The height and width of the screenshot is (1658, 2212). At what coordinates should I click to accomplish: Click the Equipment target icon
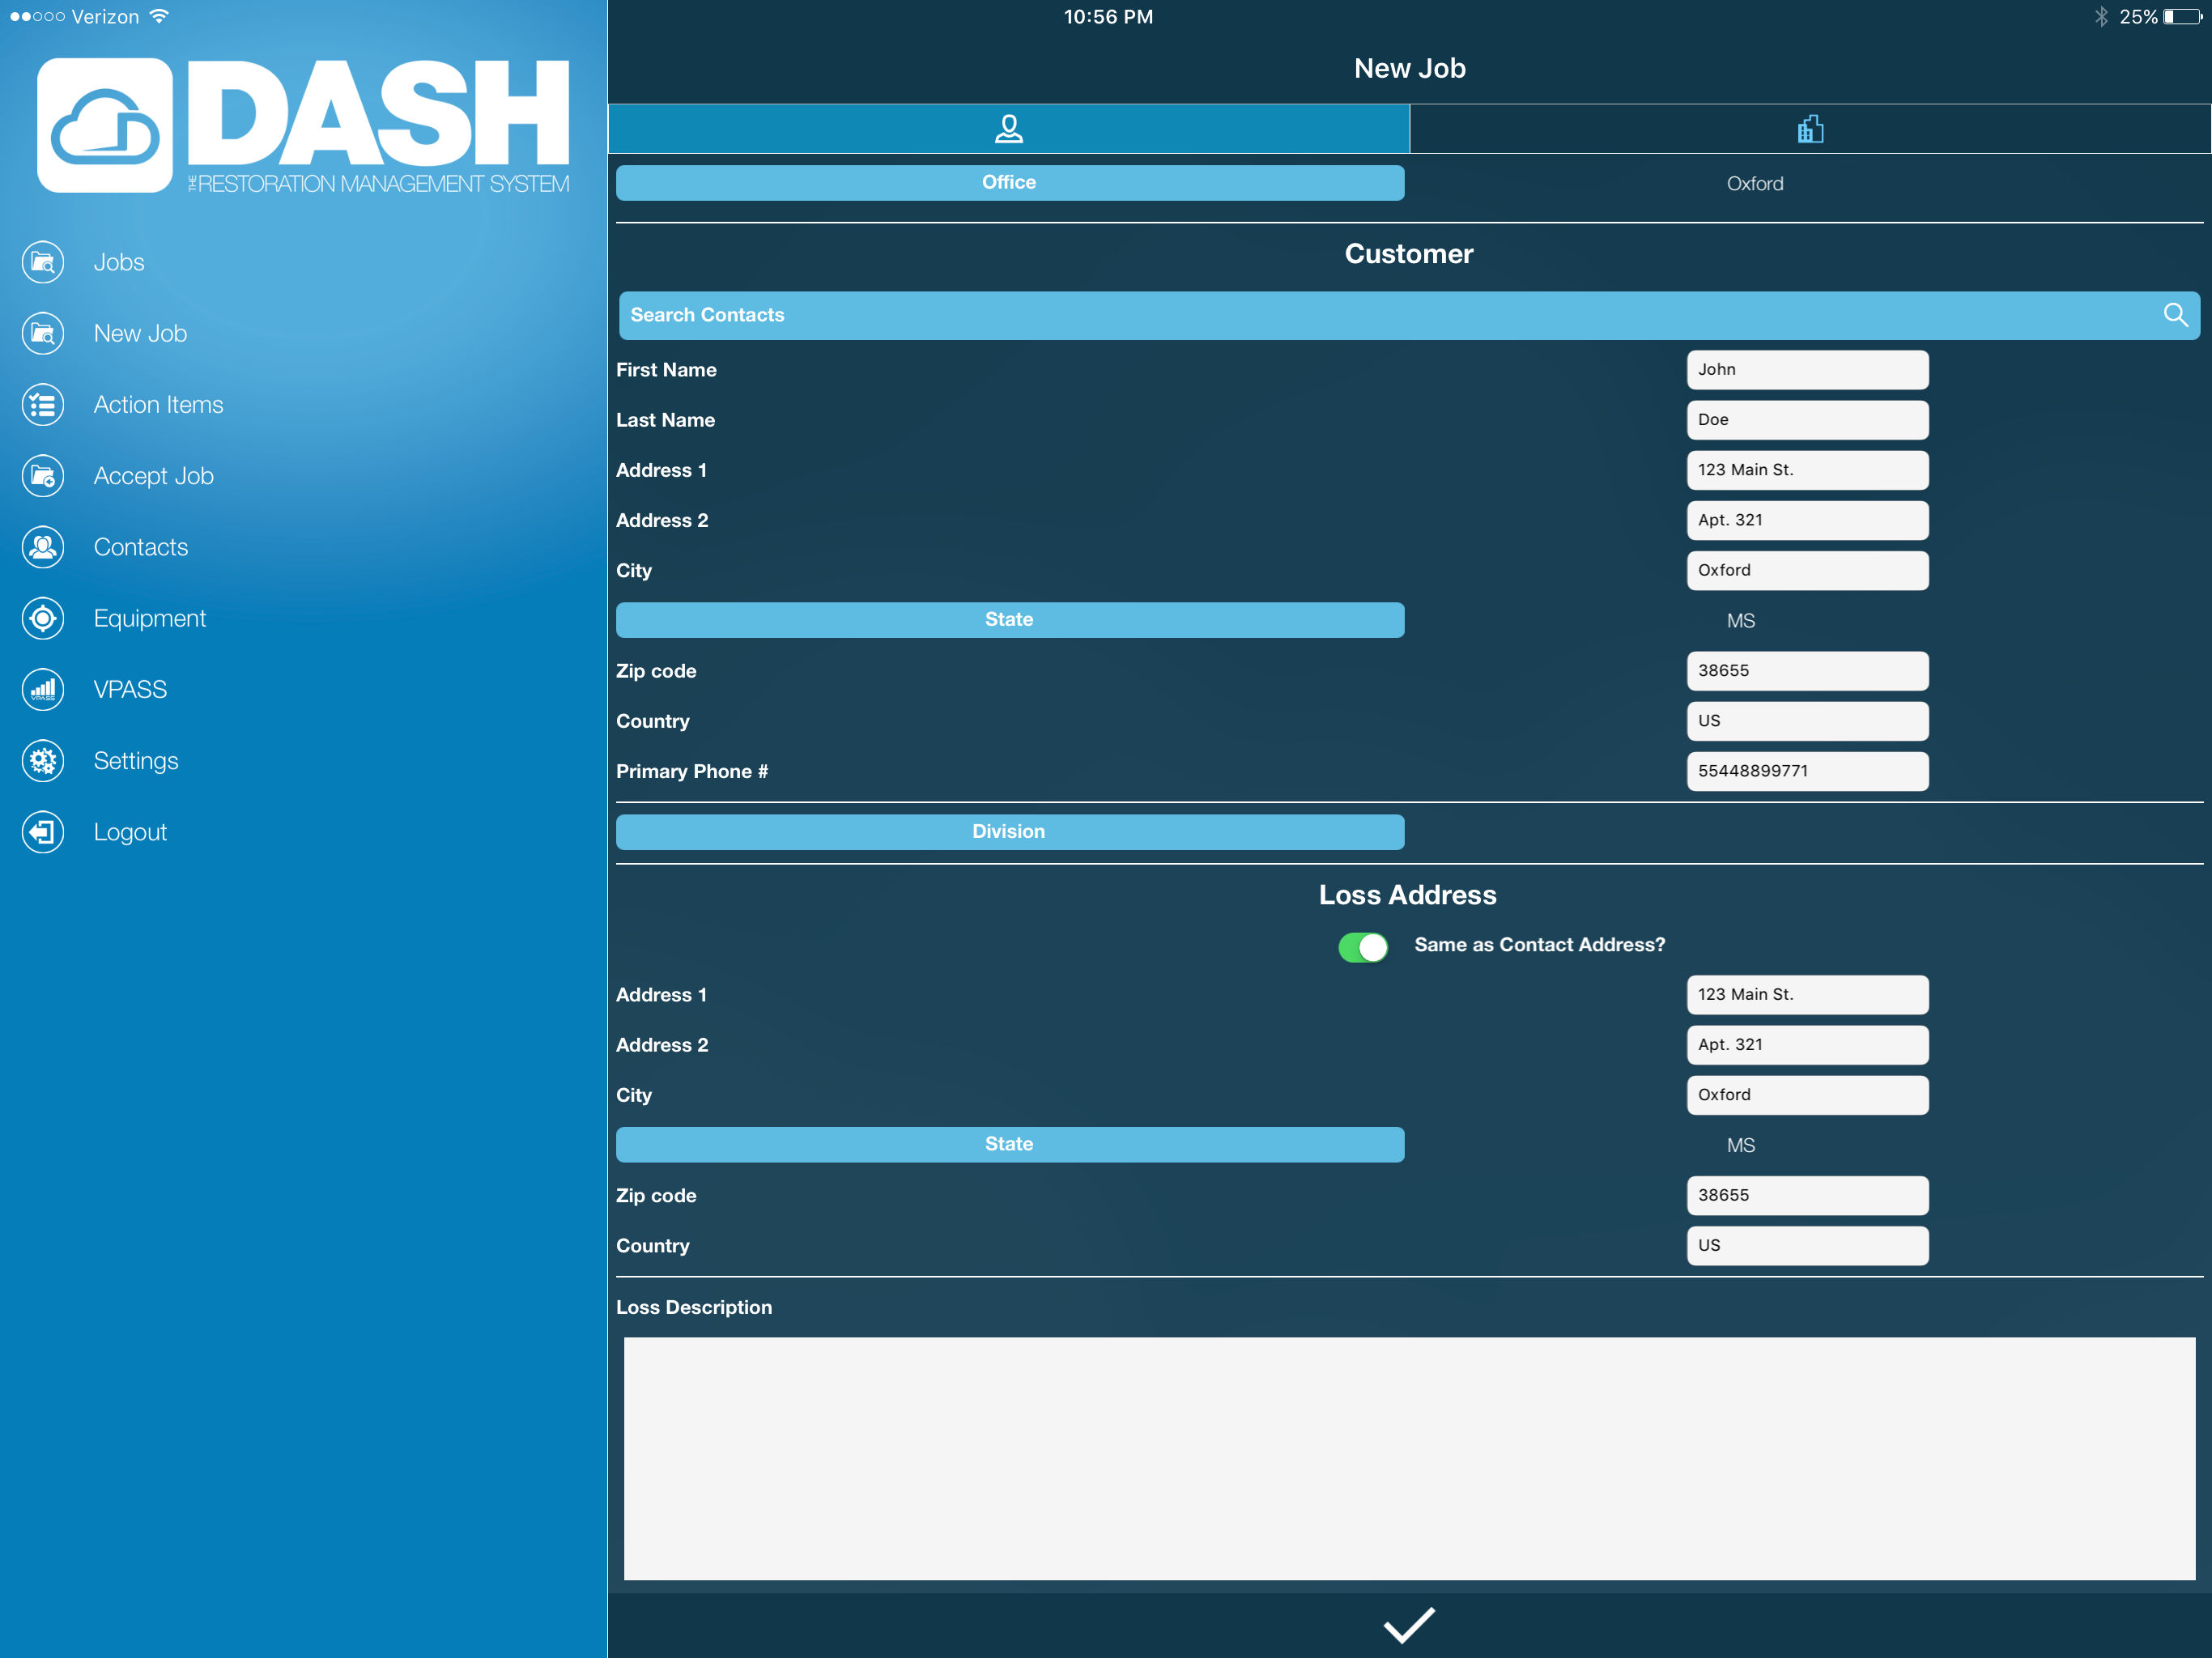(43, 618)
